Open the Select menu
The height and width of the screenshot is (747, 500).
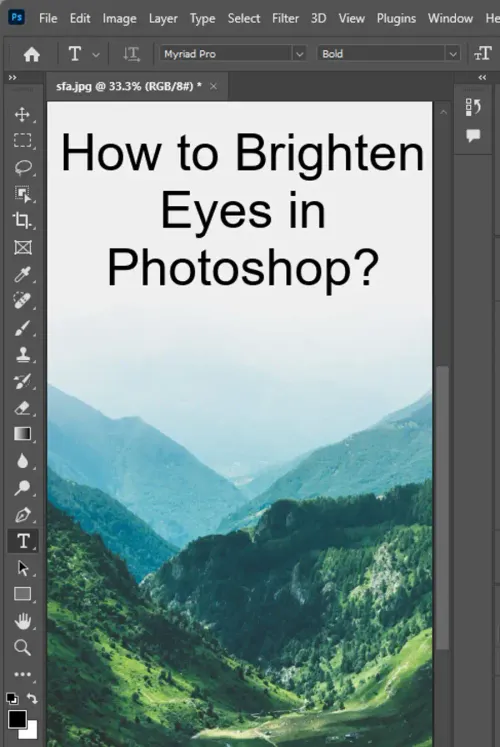click(x=244, y=19)
